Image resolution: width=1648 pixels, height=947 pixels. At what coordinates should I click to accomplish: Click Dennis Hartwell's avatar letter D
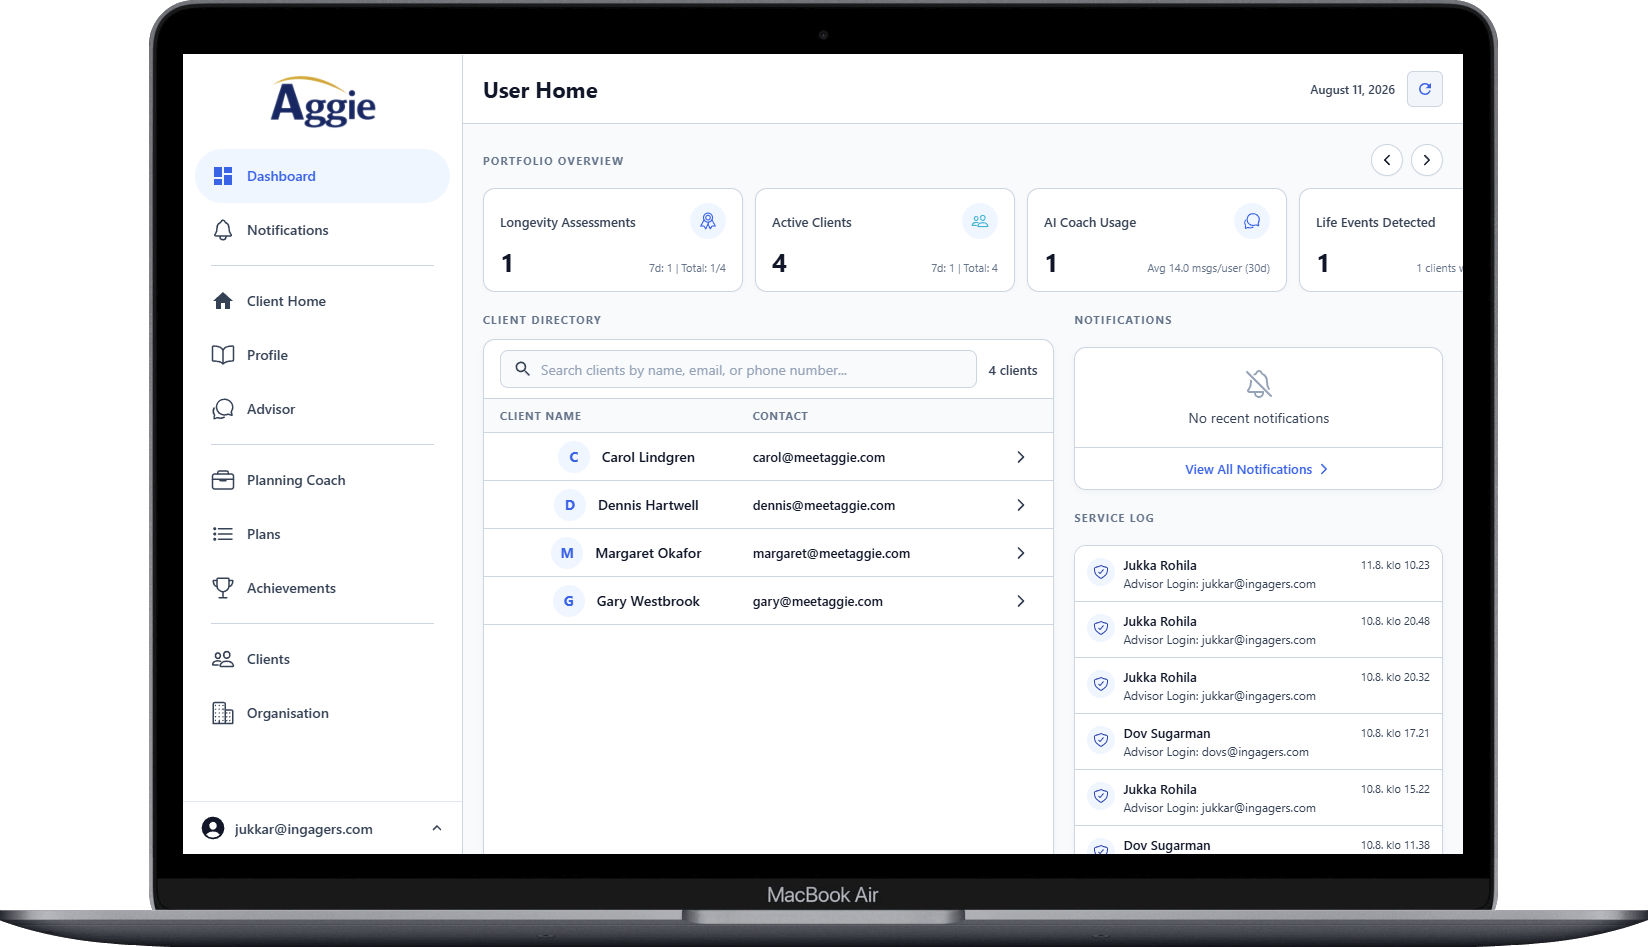pyautogui.click(x=570, y=505)
